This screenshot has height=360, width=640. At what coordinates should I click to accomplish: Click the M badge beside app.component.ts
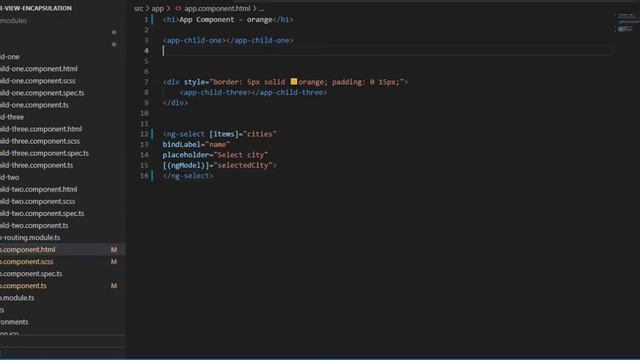[x=114, y=286]
